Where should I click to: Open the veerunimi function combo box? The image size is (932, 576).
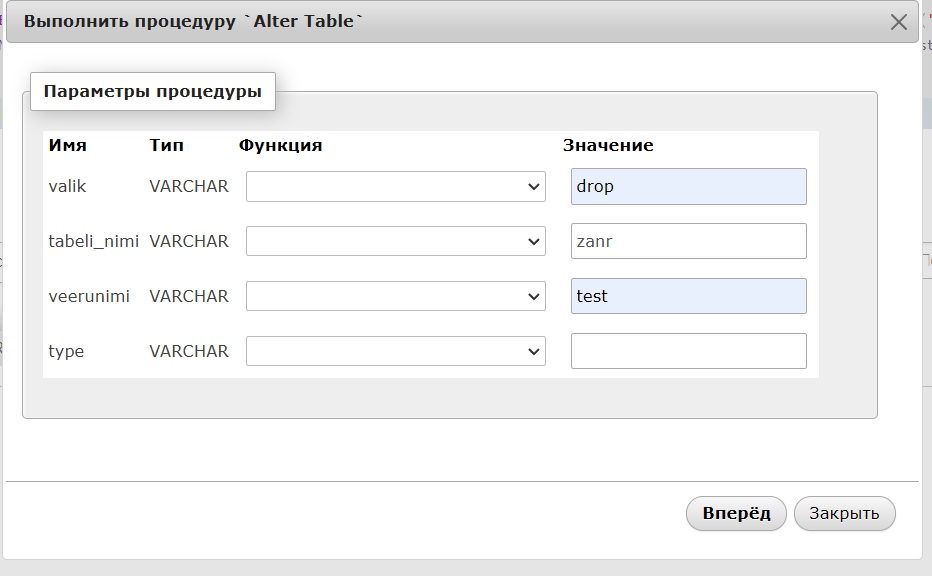pyautogui.click(x=396, y=296)
